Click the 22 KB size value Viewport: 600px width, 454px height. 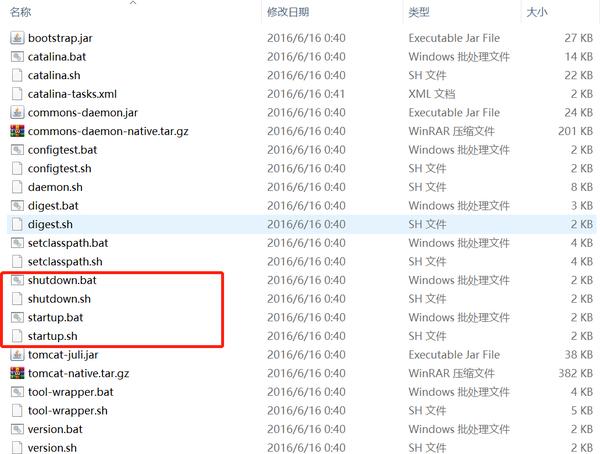pyautogui.click(x=579, y=75)
